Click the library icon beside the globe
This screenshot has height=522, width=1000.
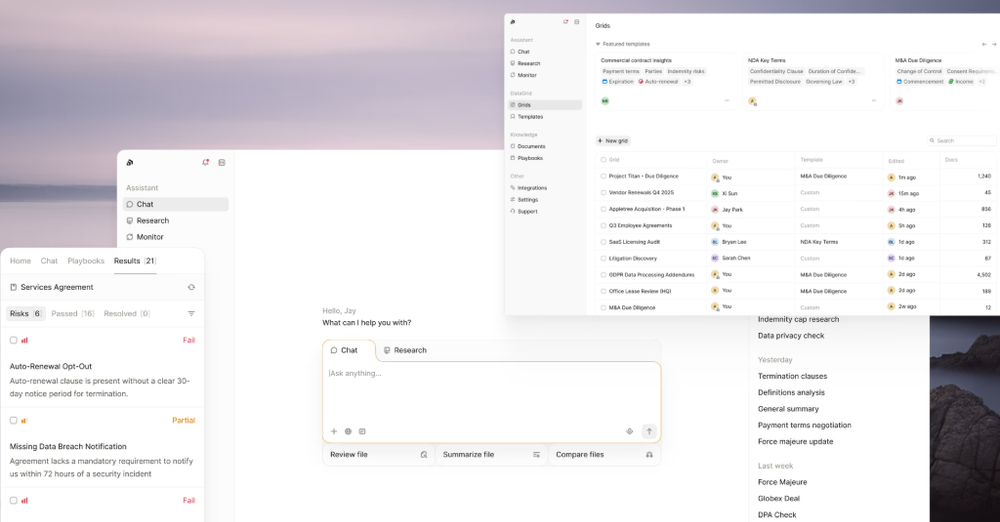(x=362, y=431)
